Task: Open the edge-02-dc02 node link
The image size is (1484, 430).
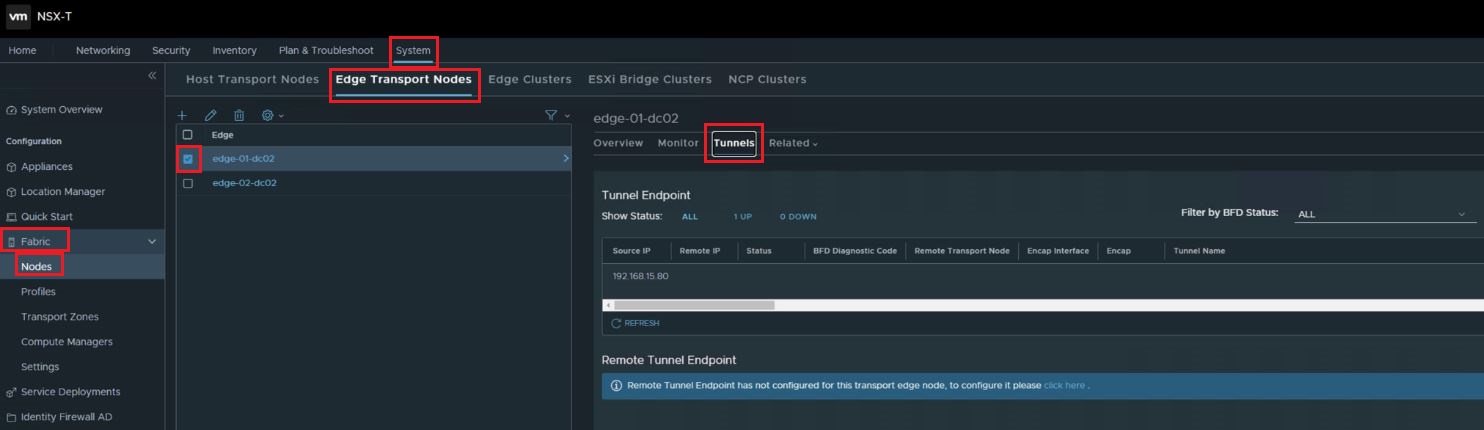Action: 244,184
